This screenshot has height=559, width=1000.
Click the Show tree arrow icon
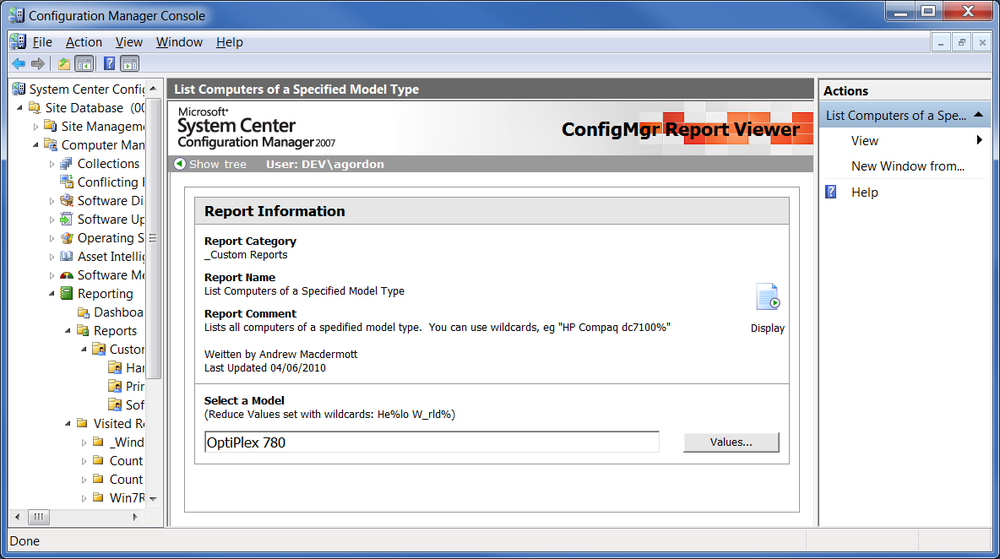point(180,164)
